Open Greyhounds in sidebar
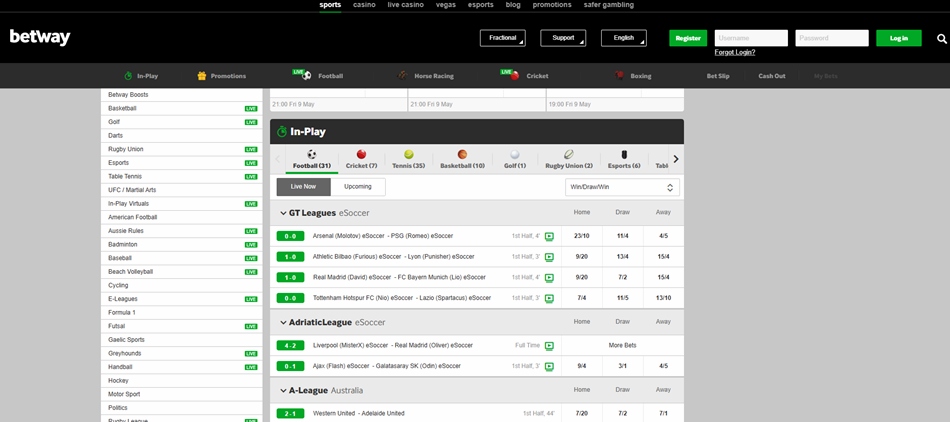The image size is (950, 422). tap(181, 354)
